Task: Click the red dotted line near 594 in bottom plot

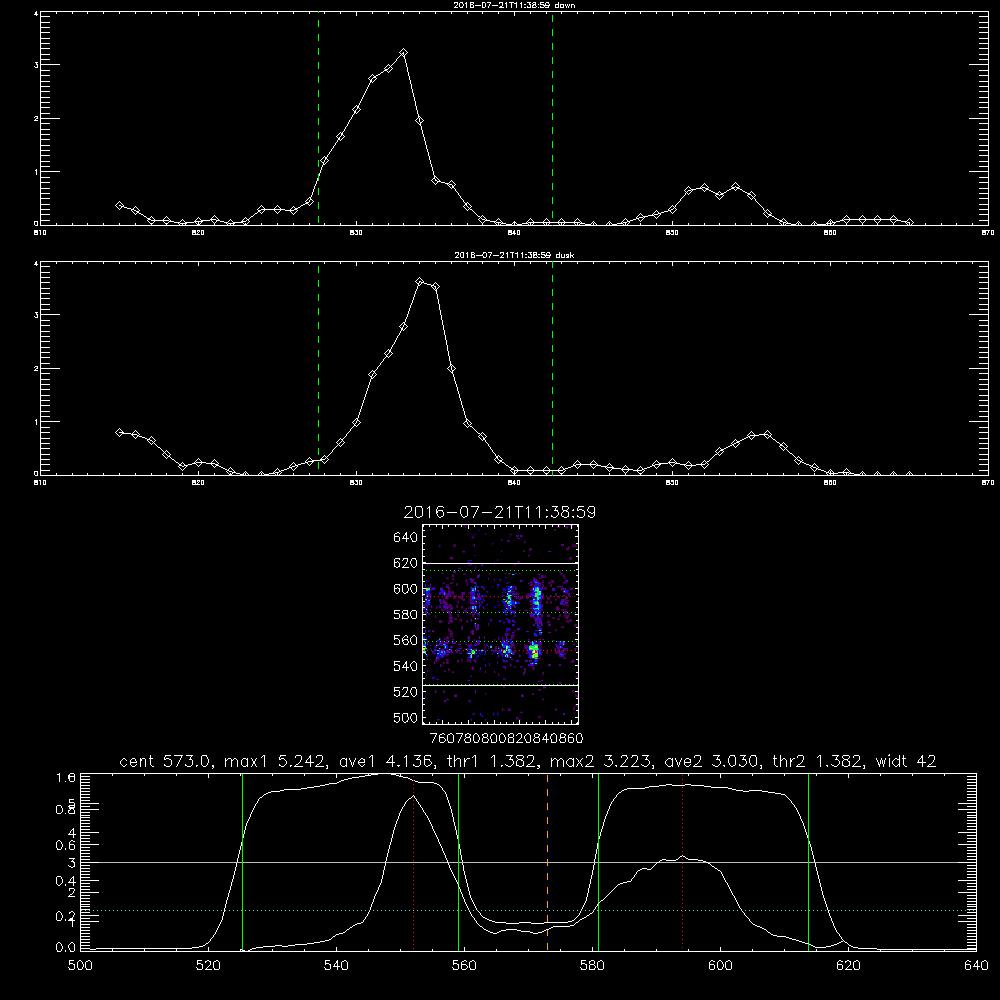Action: pos(682,862)
